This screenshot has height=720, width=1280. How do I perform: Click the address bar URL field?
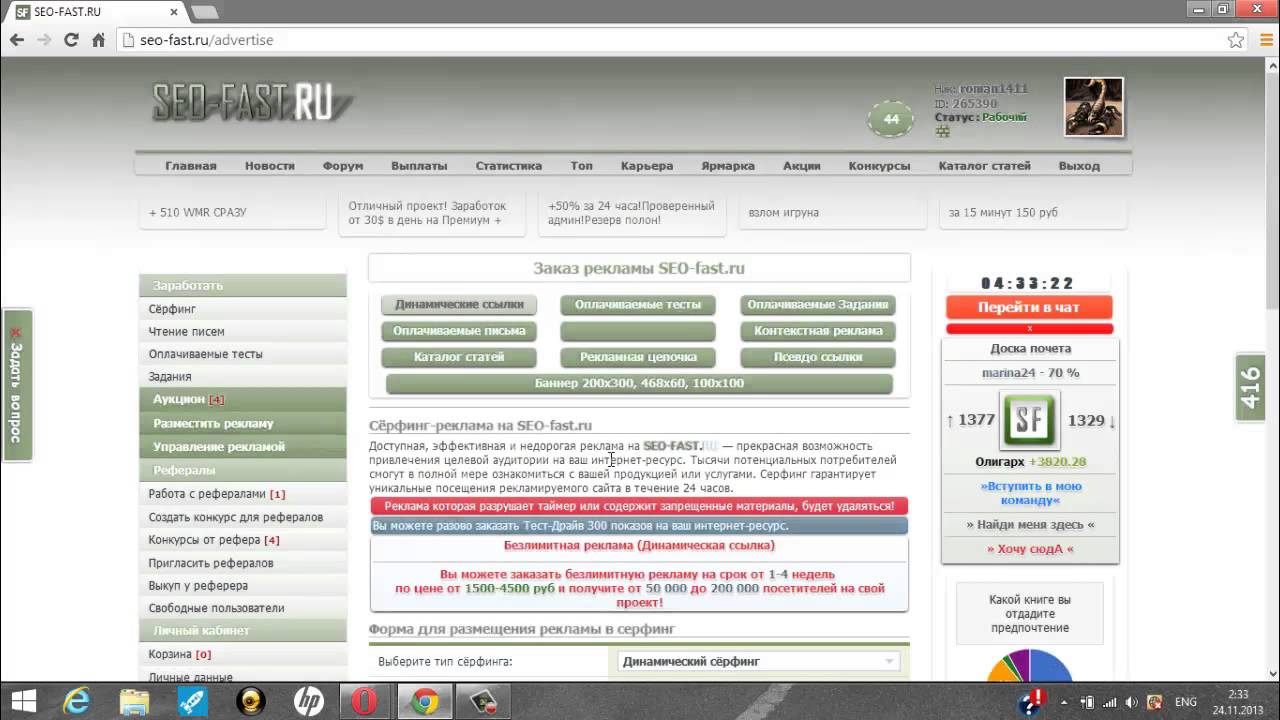tap(670, 40)
